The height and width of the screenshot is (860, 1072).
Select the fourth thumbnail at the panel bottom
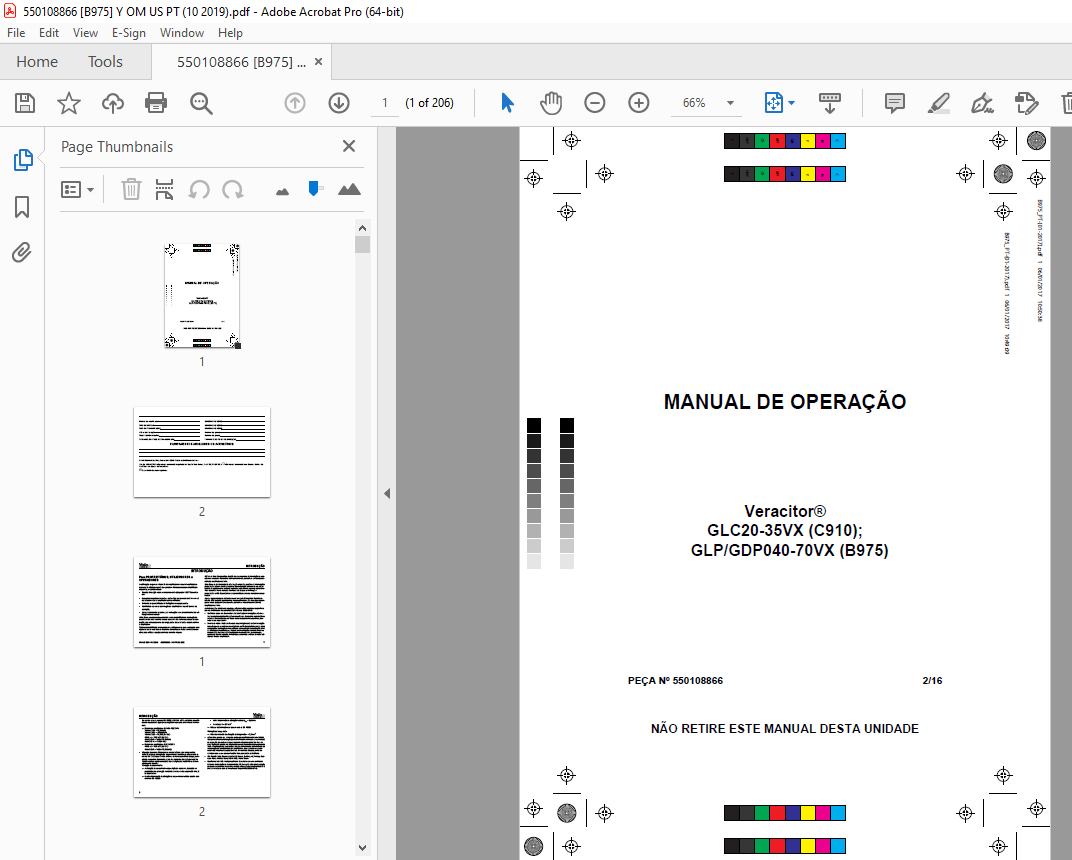click(x=202, y=752)
